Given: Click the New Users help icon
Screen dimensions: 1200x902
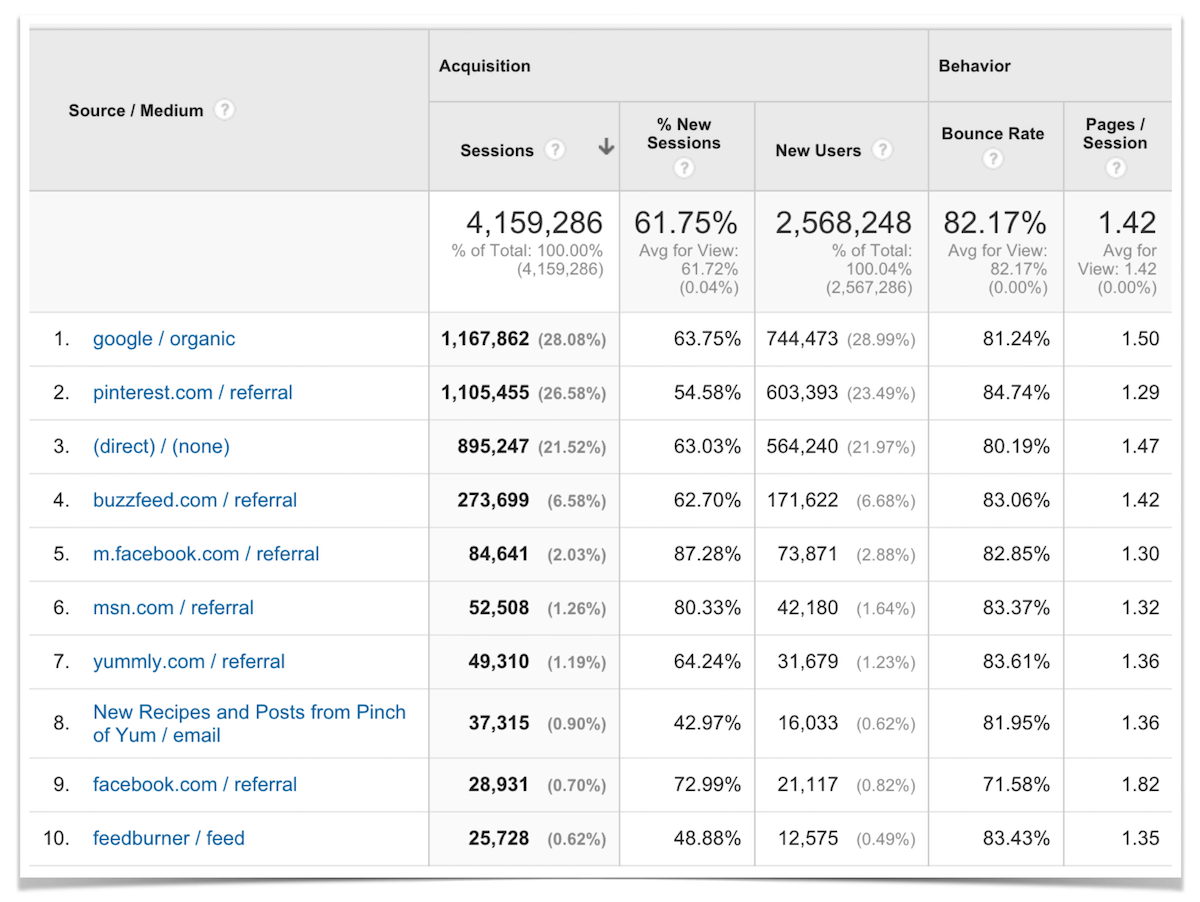Looking at the screenshot, I should click(x=882, y=149).
